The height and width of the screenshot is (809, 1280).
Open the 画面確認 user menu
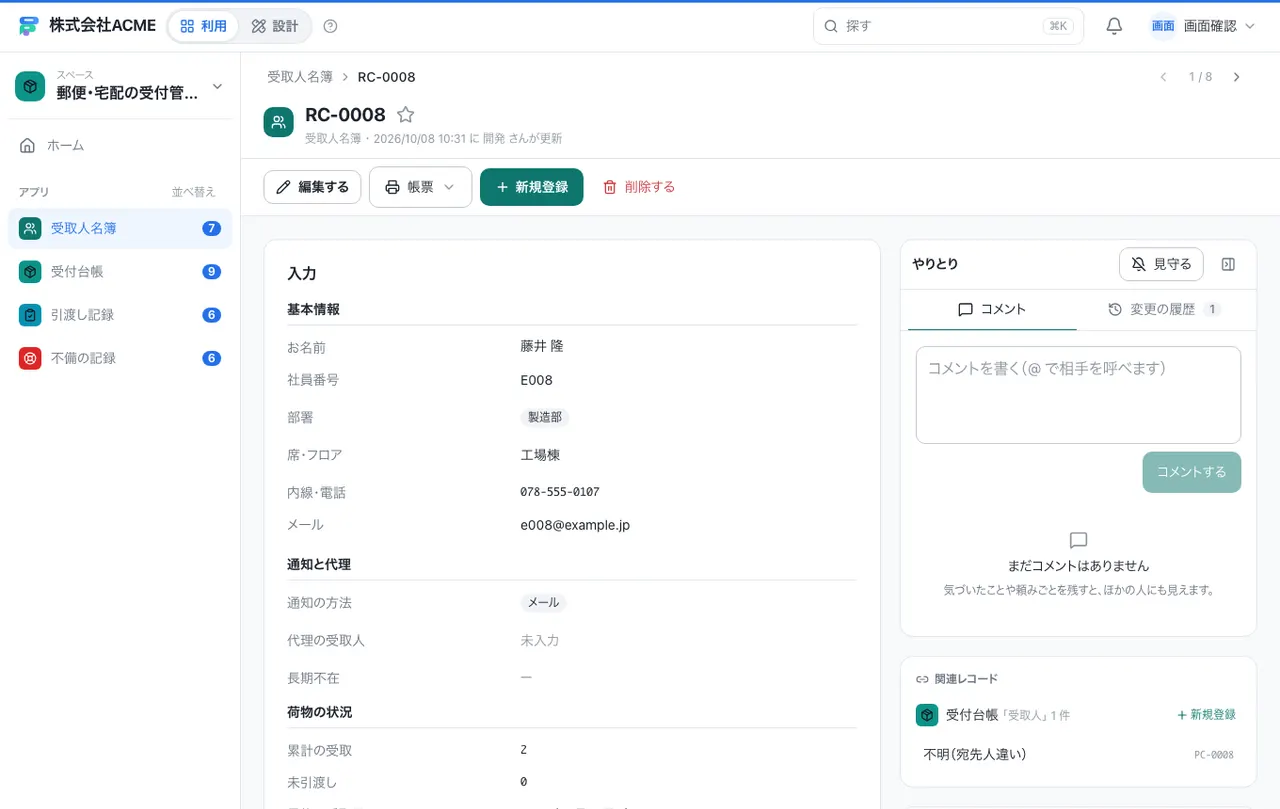click(x=1202, y=26)
